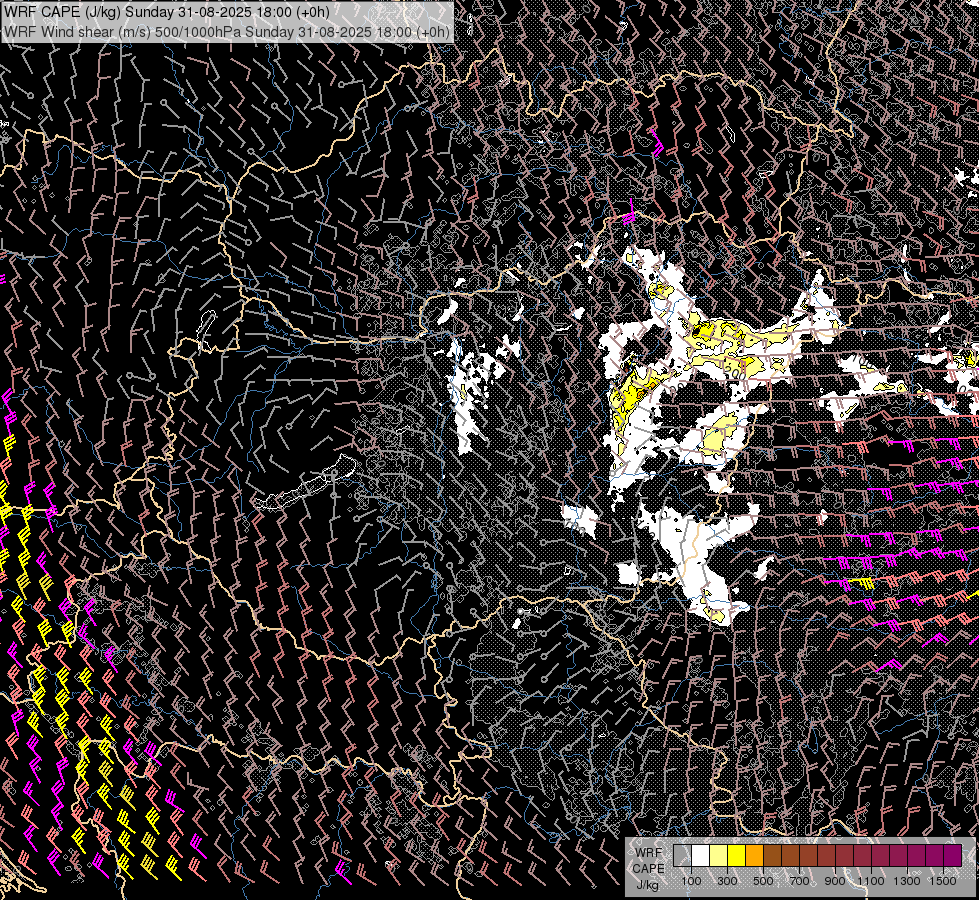Select the bright yellow 300–400 legend swatch
Viewport: 979px width, 900px height.
737,855
